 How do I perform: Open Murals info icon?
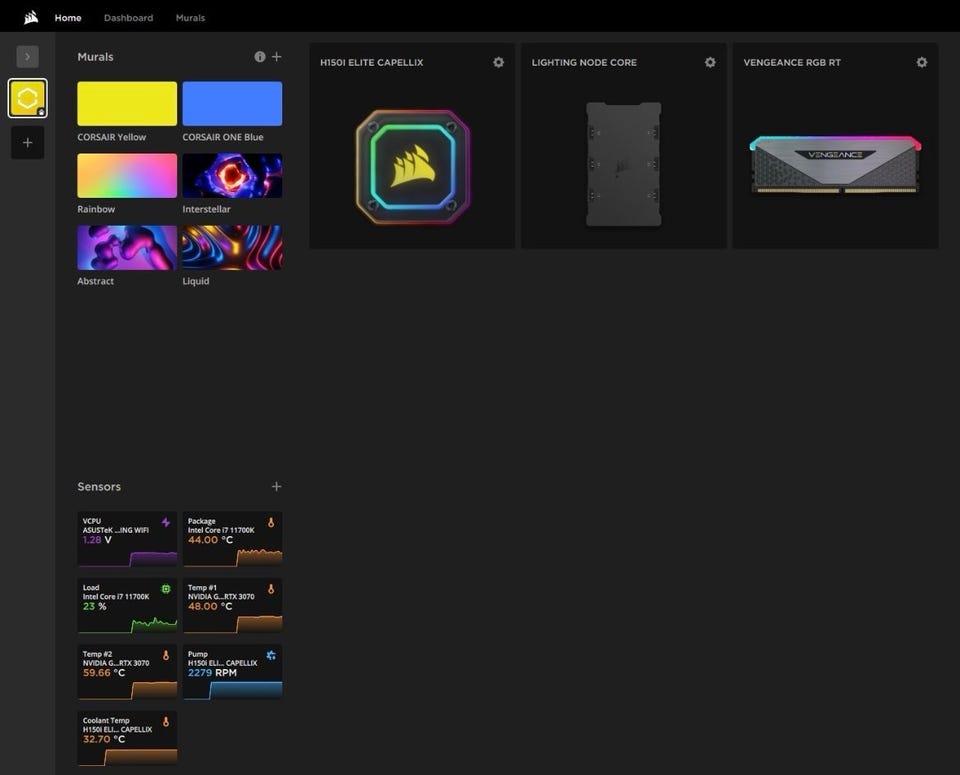coord(260,57)
